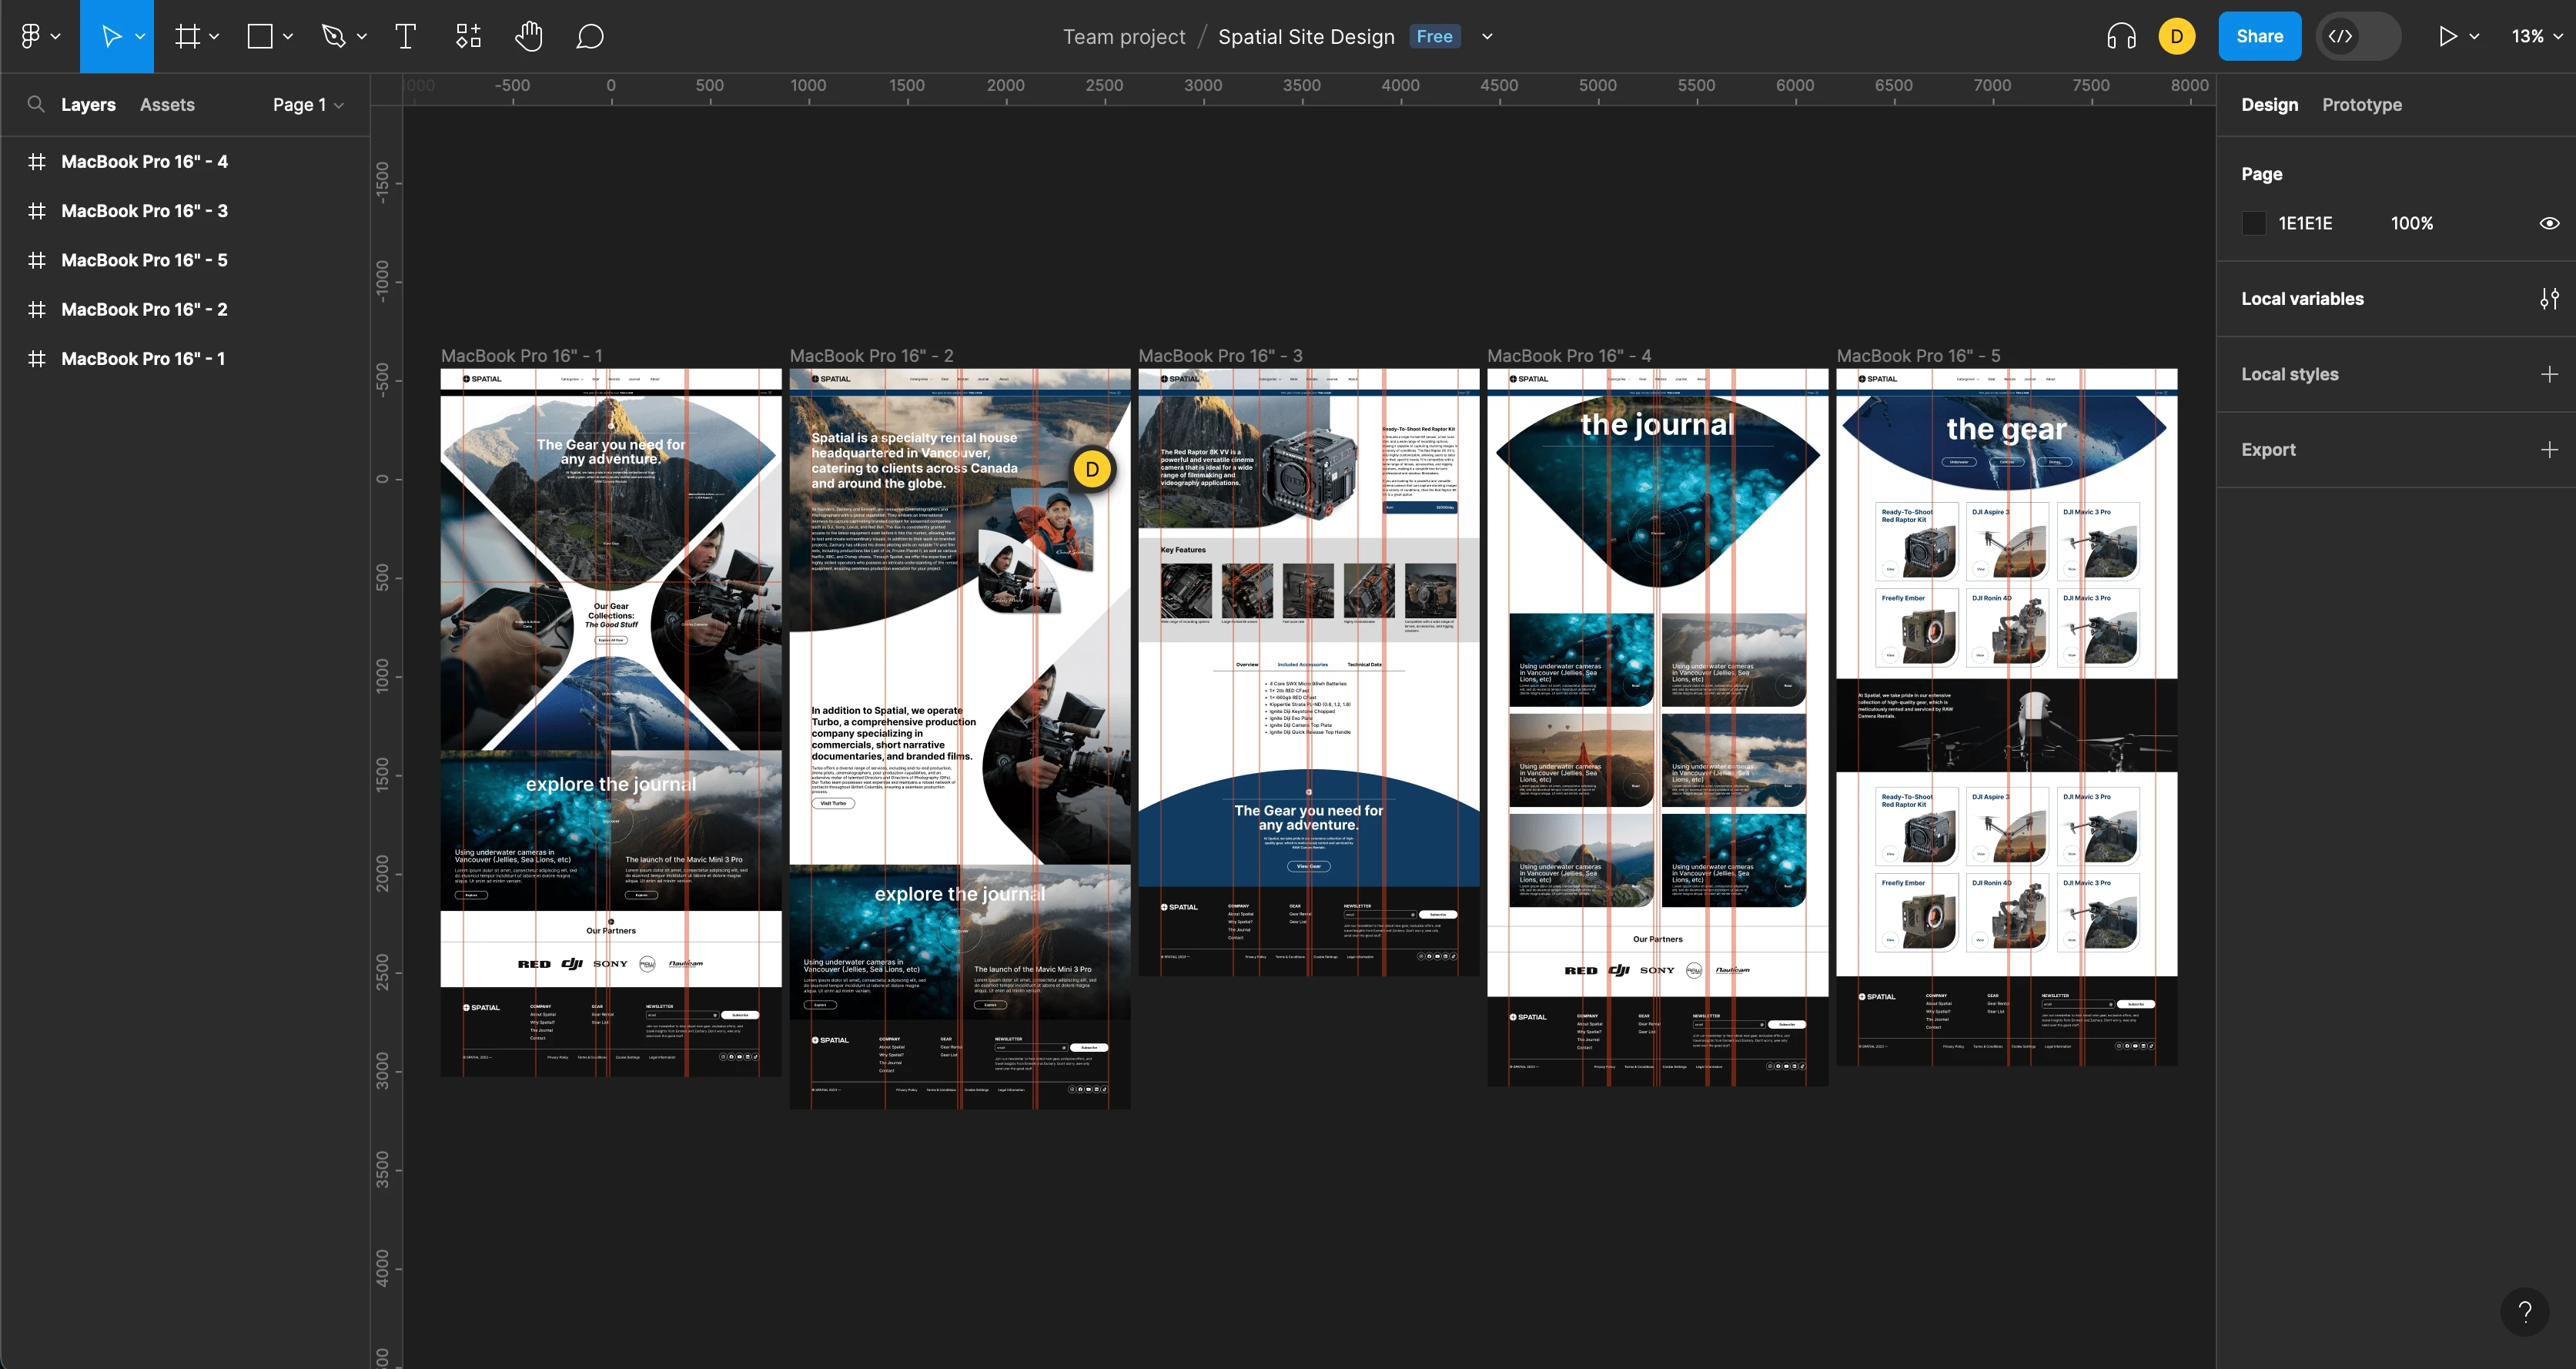The image size is (2576, 1369).
Task: Select the Pen tool
Action: tap(334, 37)
